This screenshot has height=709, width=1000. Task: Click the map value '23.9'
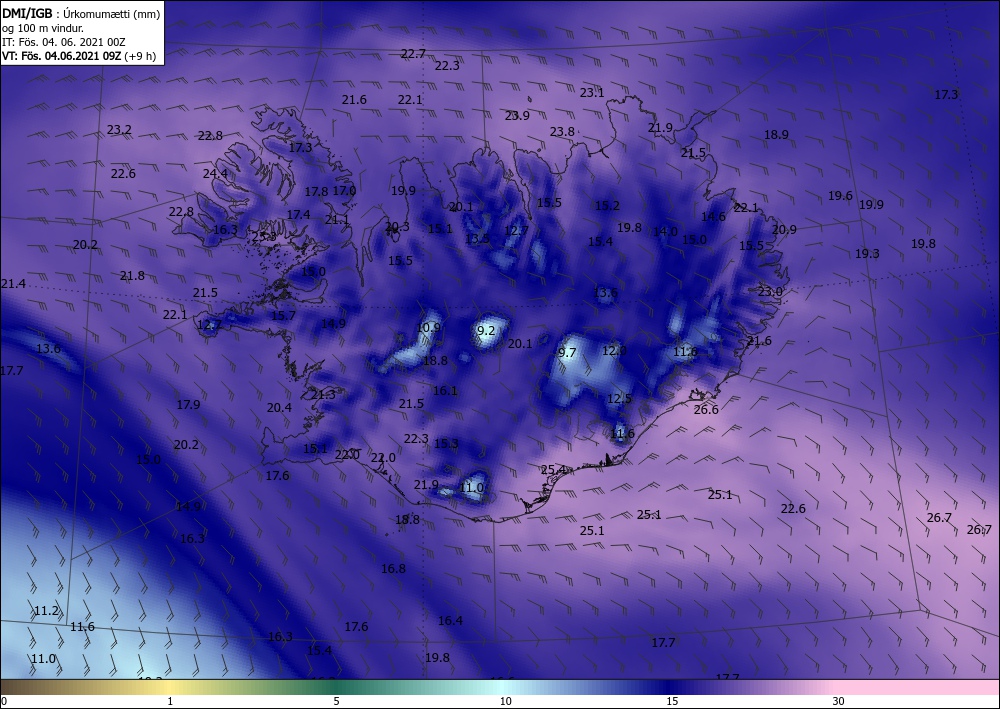tap(517, 115)
